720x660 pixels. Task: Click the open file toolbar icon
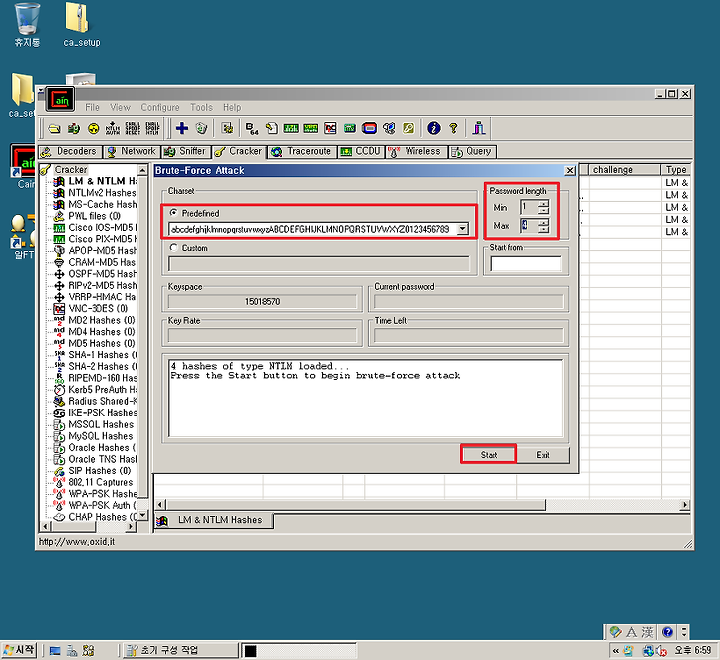54,128
